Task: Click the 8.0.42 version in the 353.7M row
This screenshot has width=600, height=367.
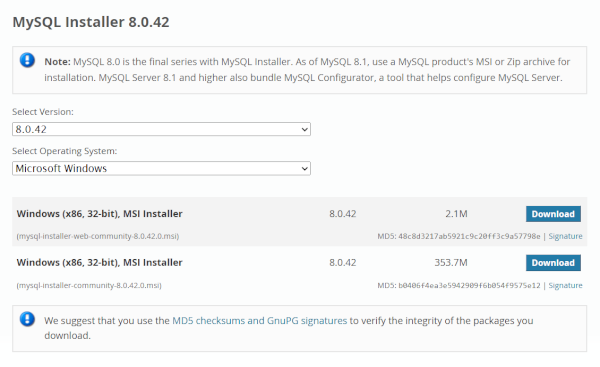Action: (342, 263)
